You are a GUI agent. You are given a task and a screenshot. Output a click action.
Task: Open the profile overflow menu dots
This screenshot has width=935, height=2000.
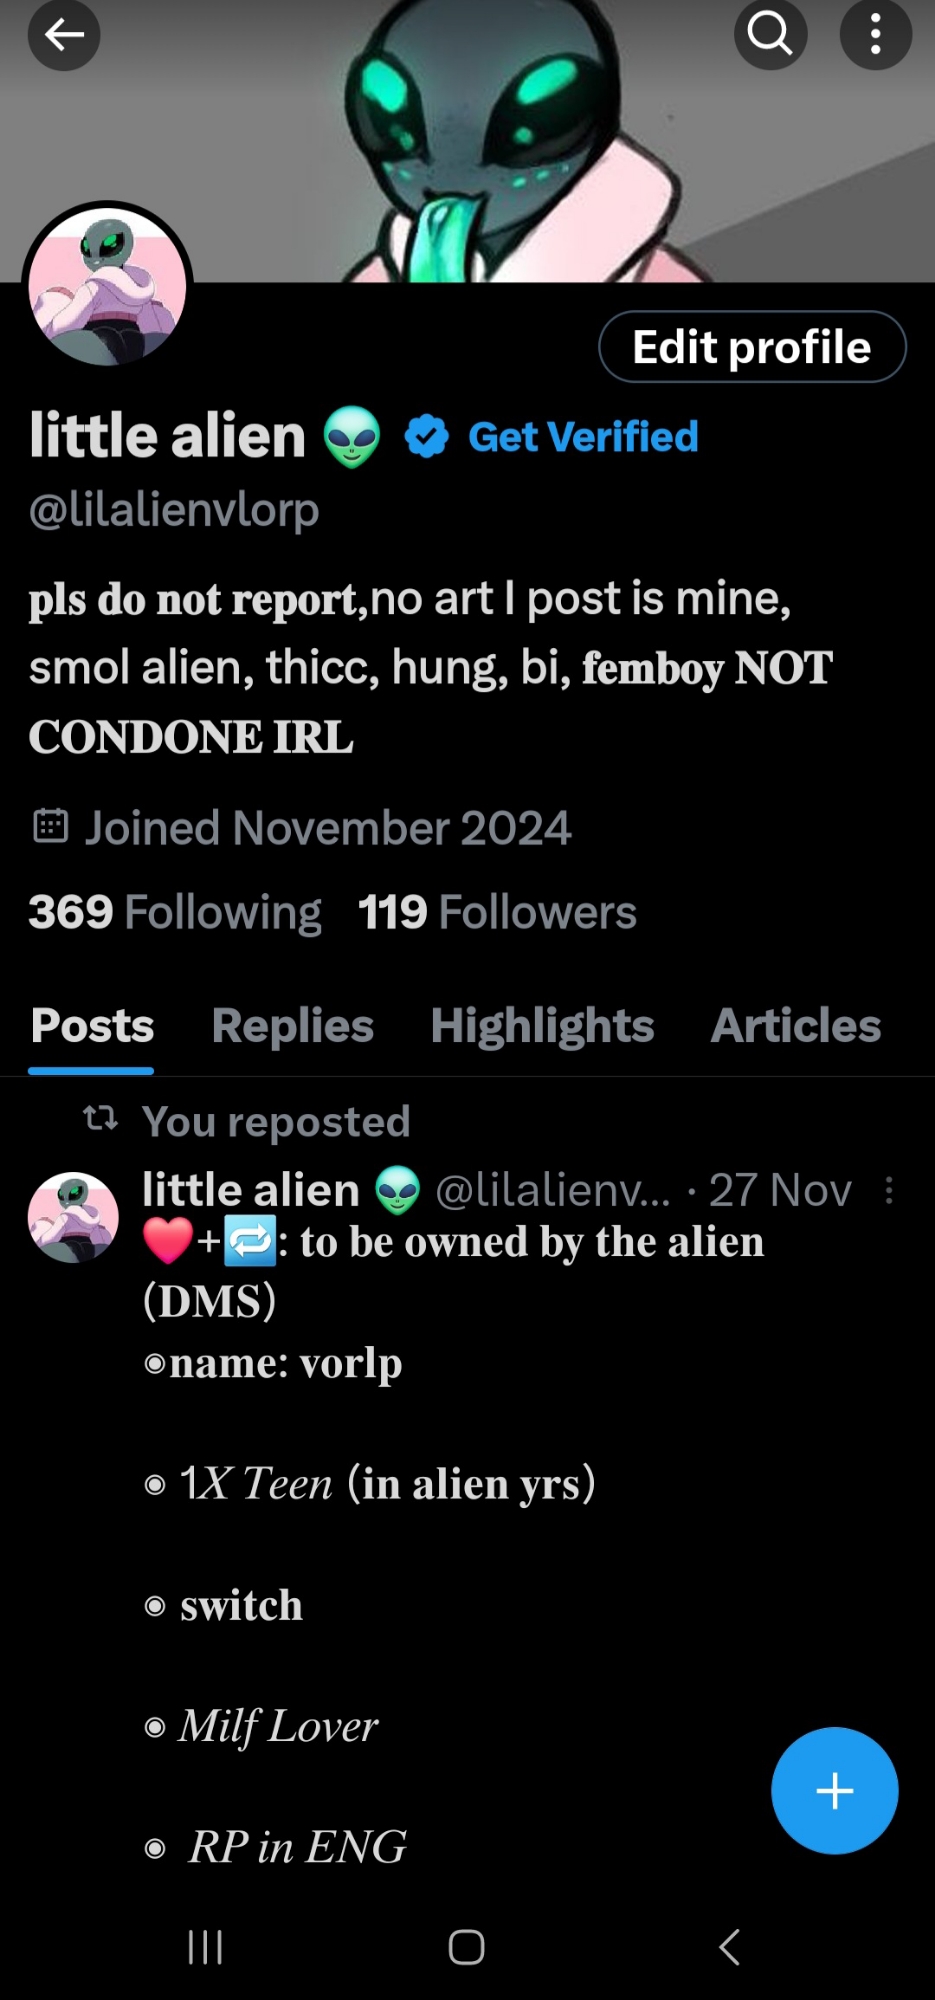(x=875, y=35)
